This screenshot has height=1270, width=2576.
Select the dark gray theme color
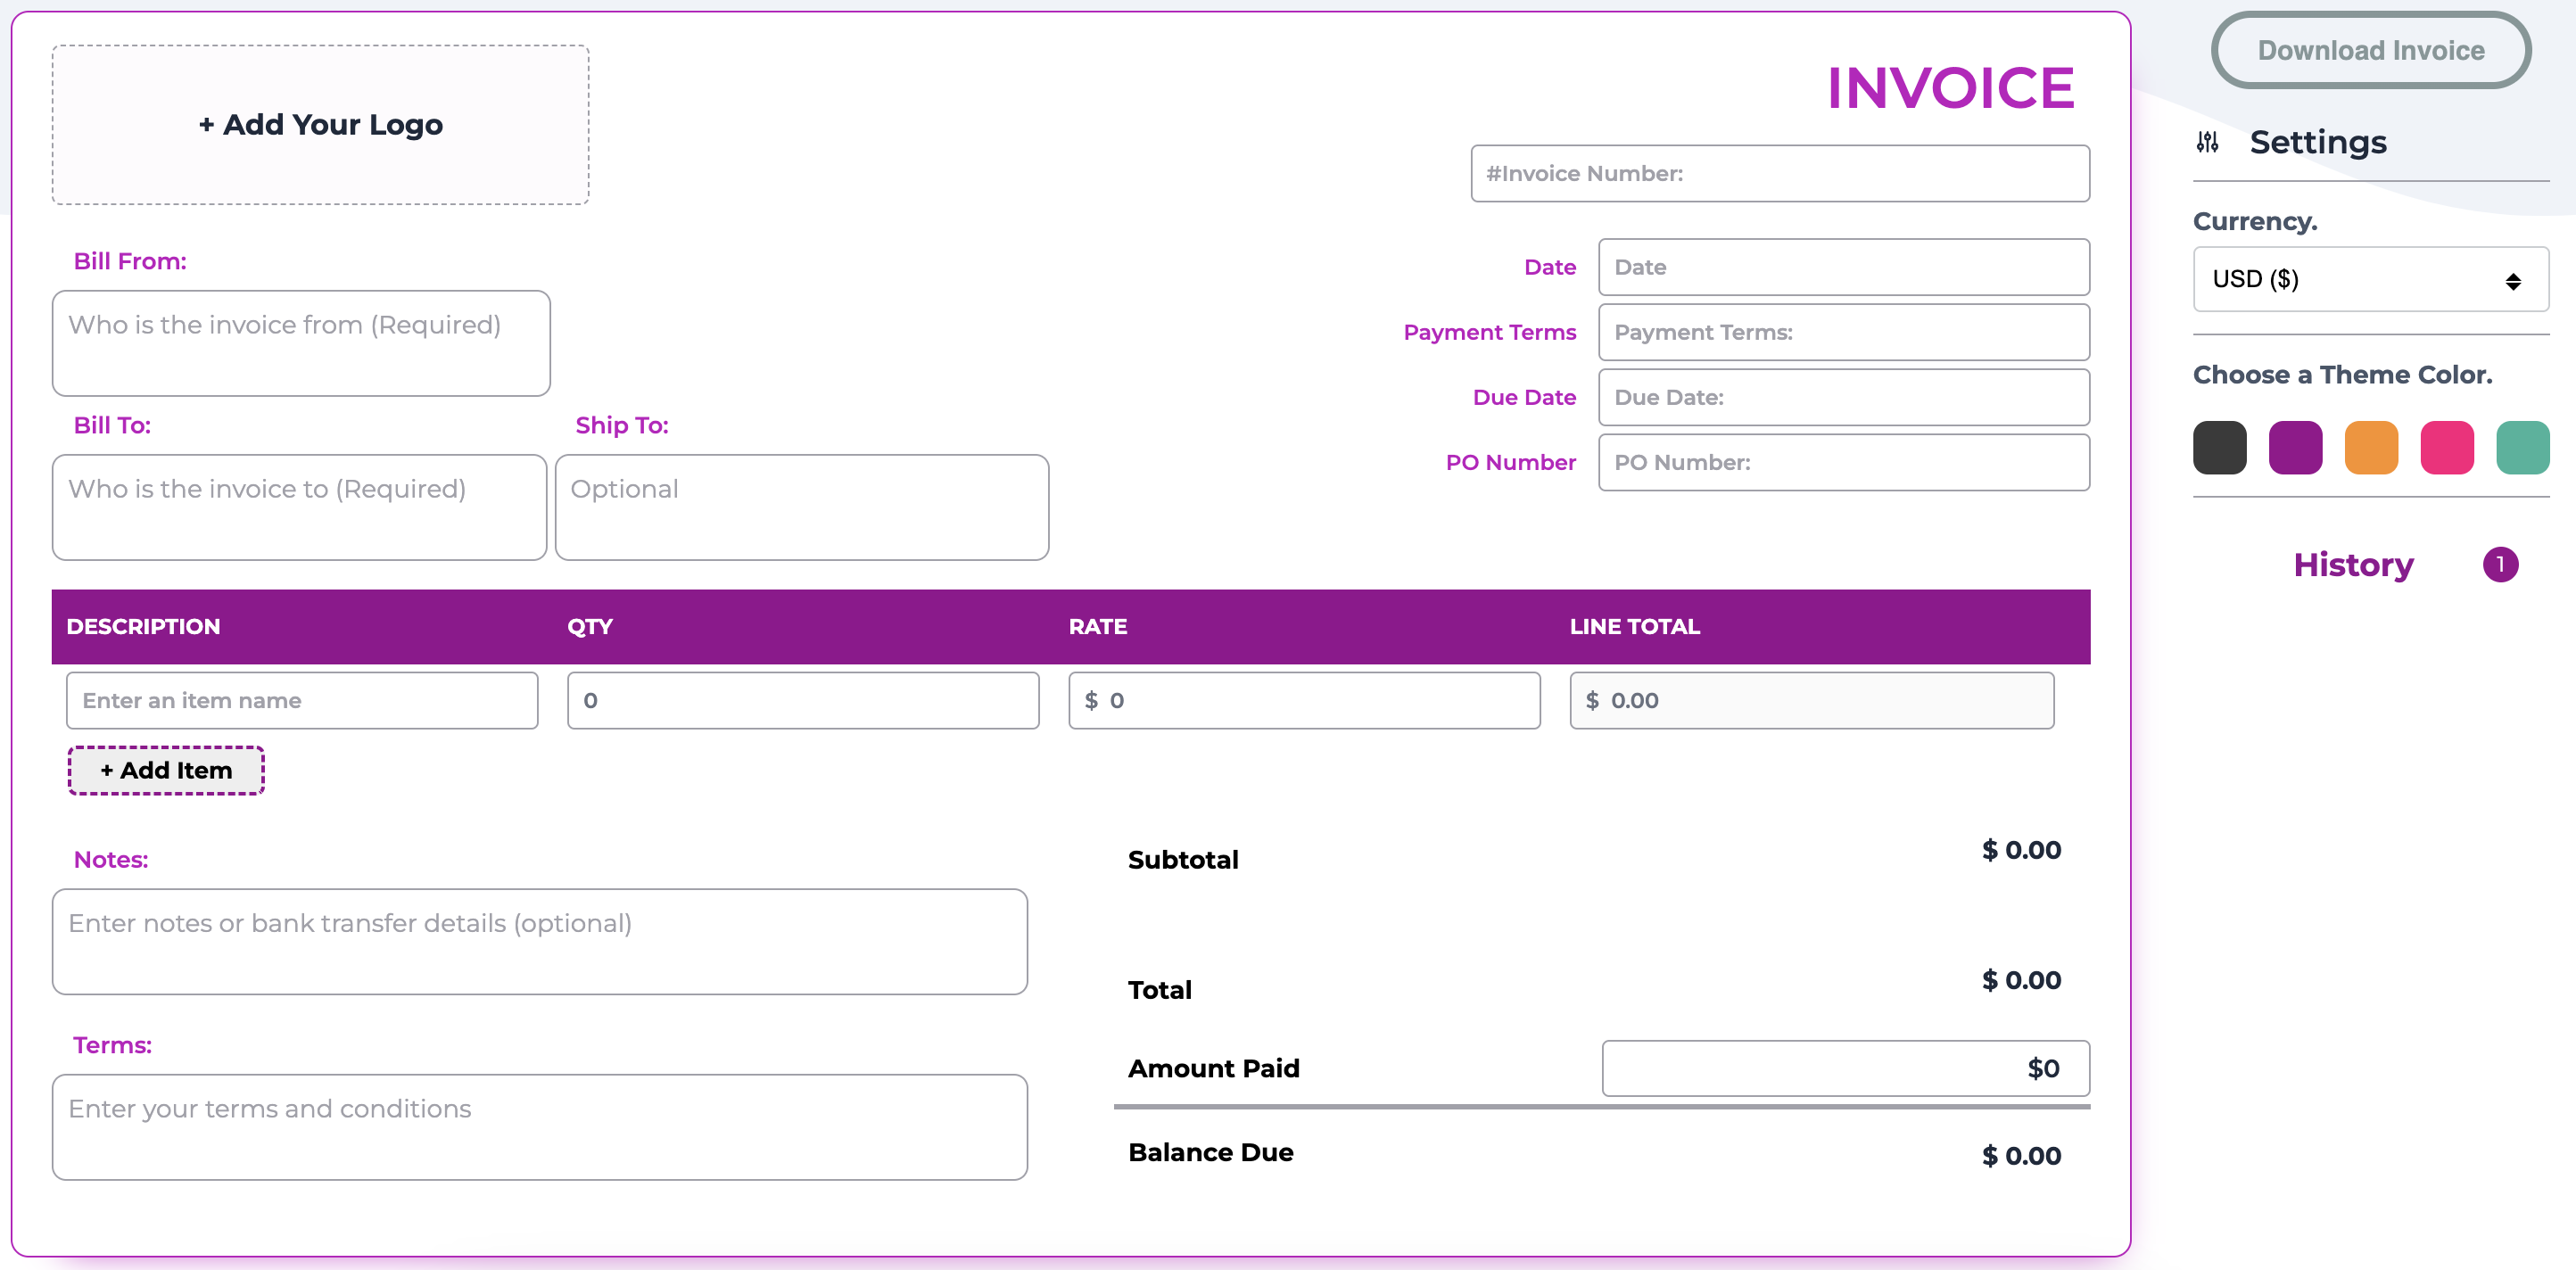[2220, 447]
